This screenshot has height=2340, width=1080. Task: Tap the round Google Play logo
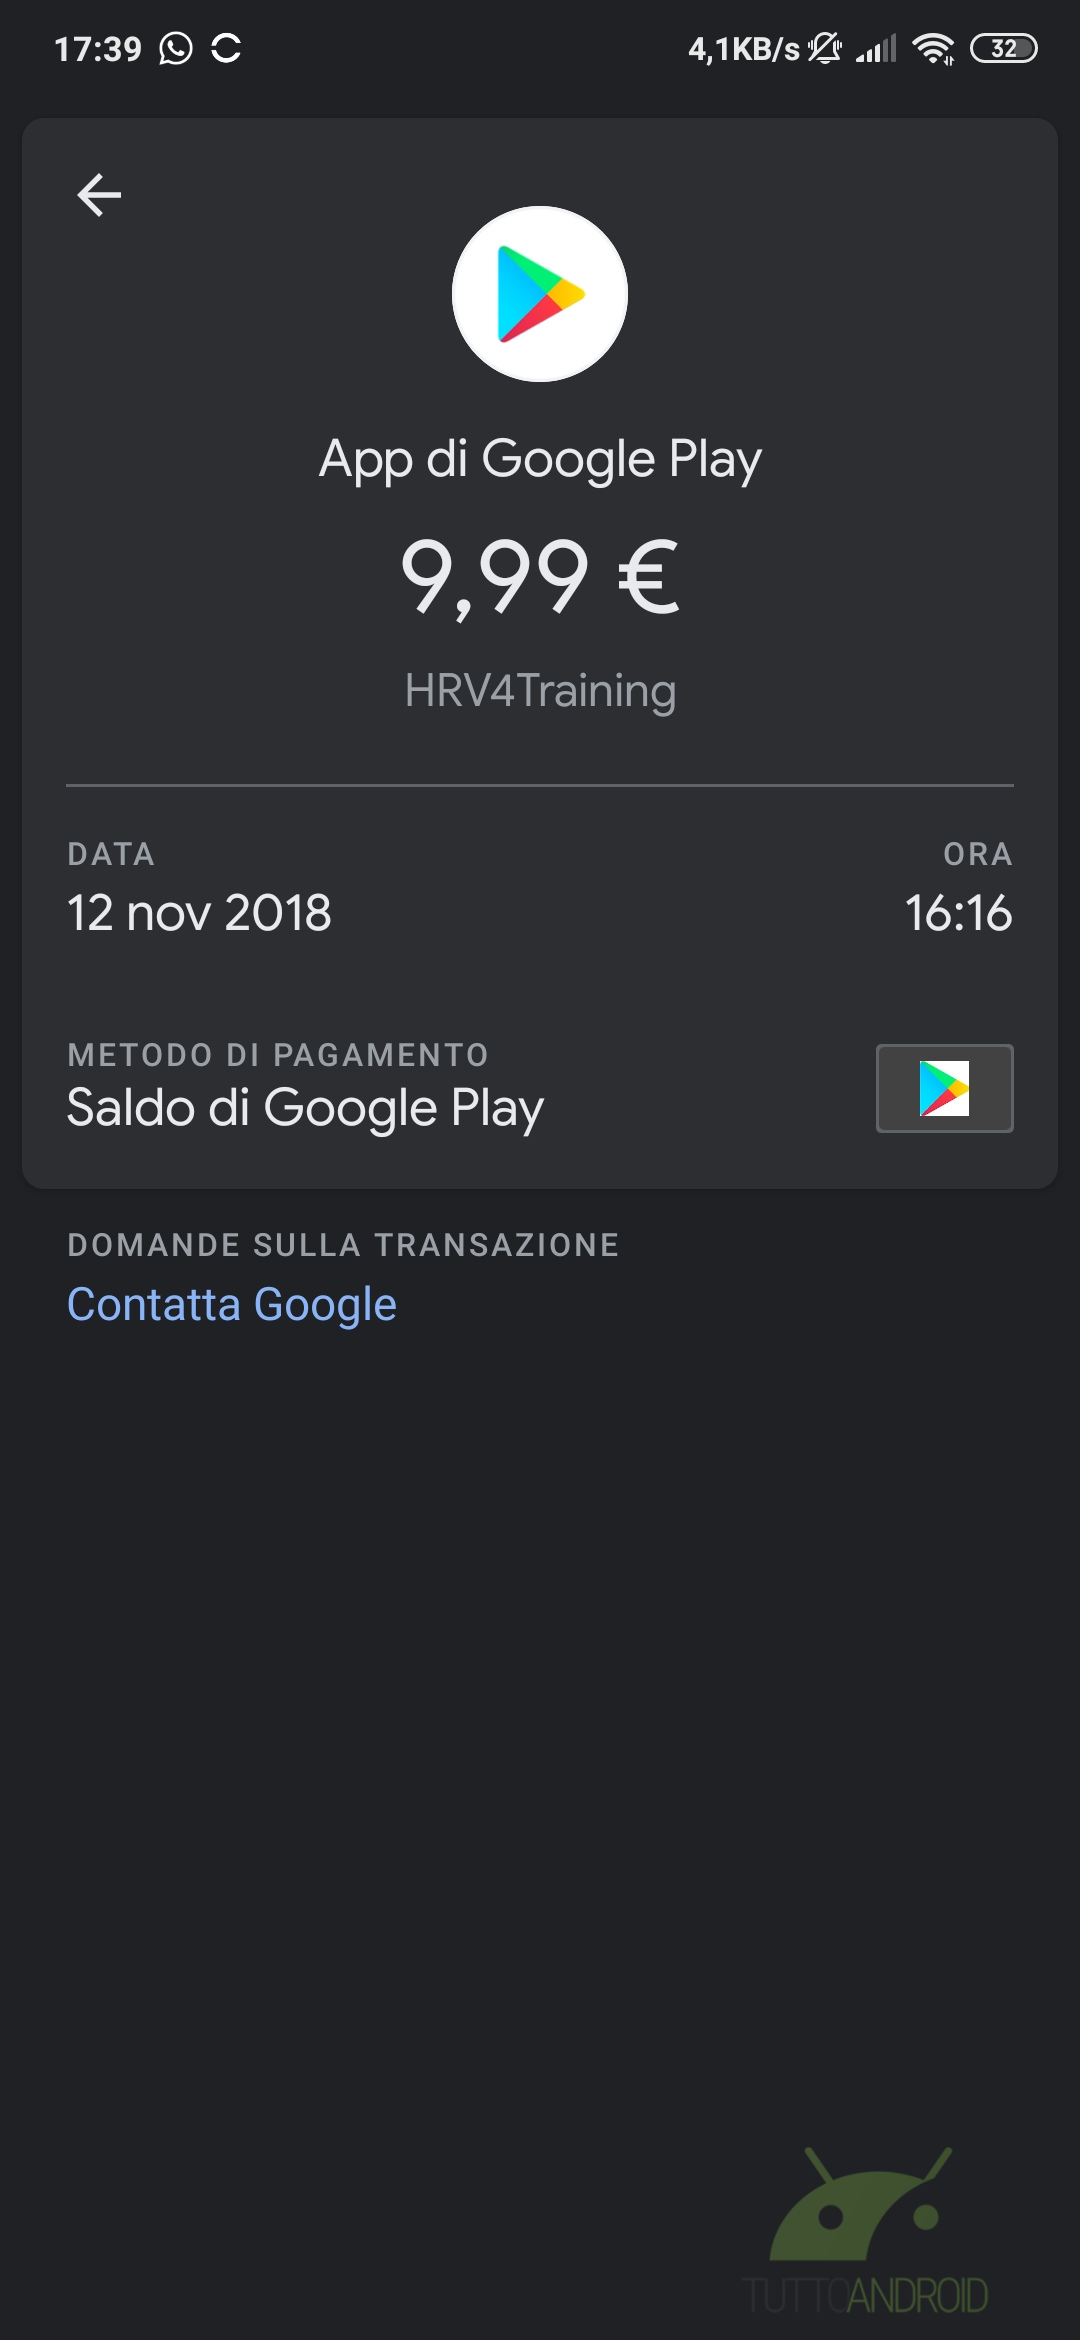pos(540,294)
